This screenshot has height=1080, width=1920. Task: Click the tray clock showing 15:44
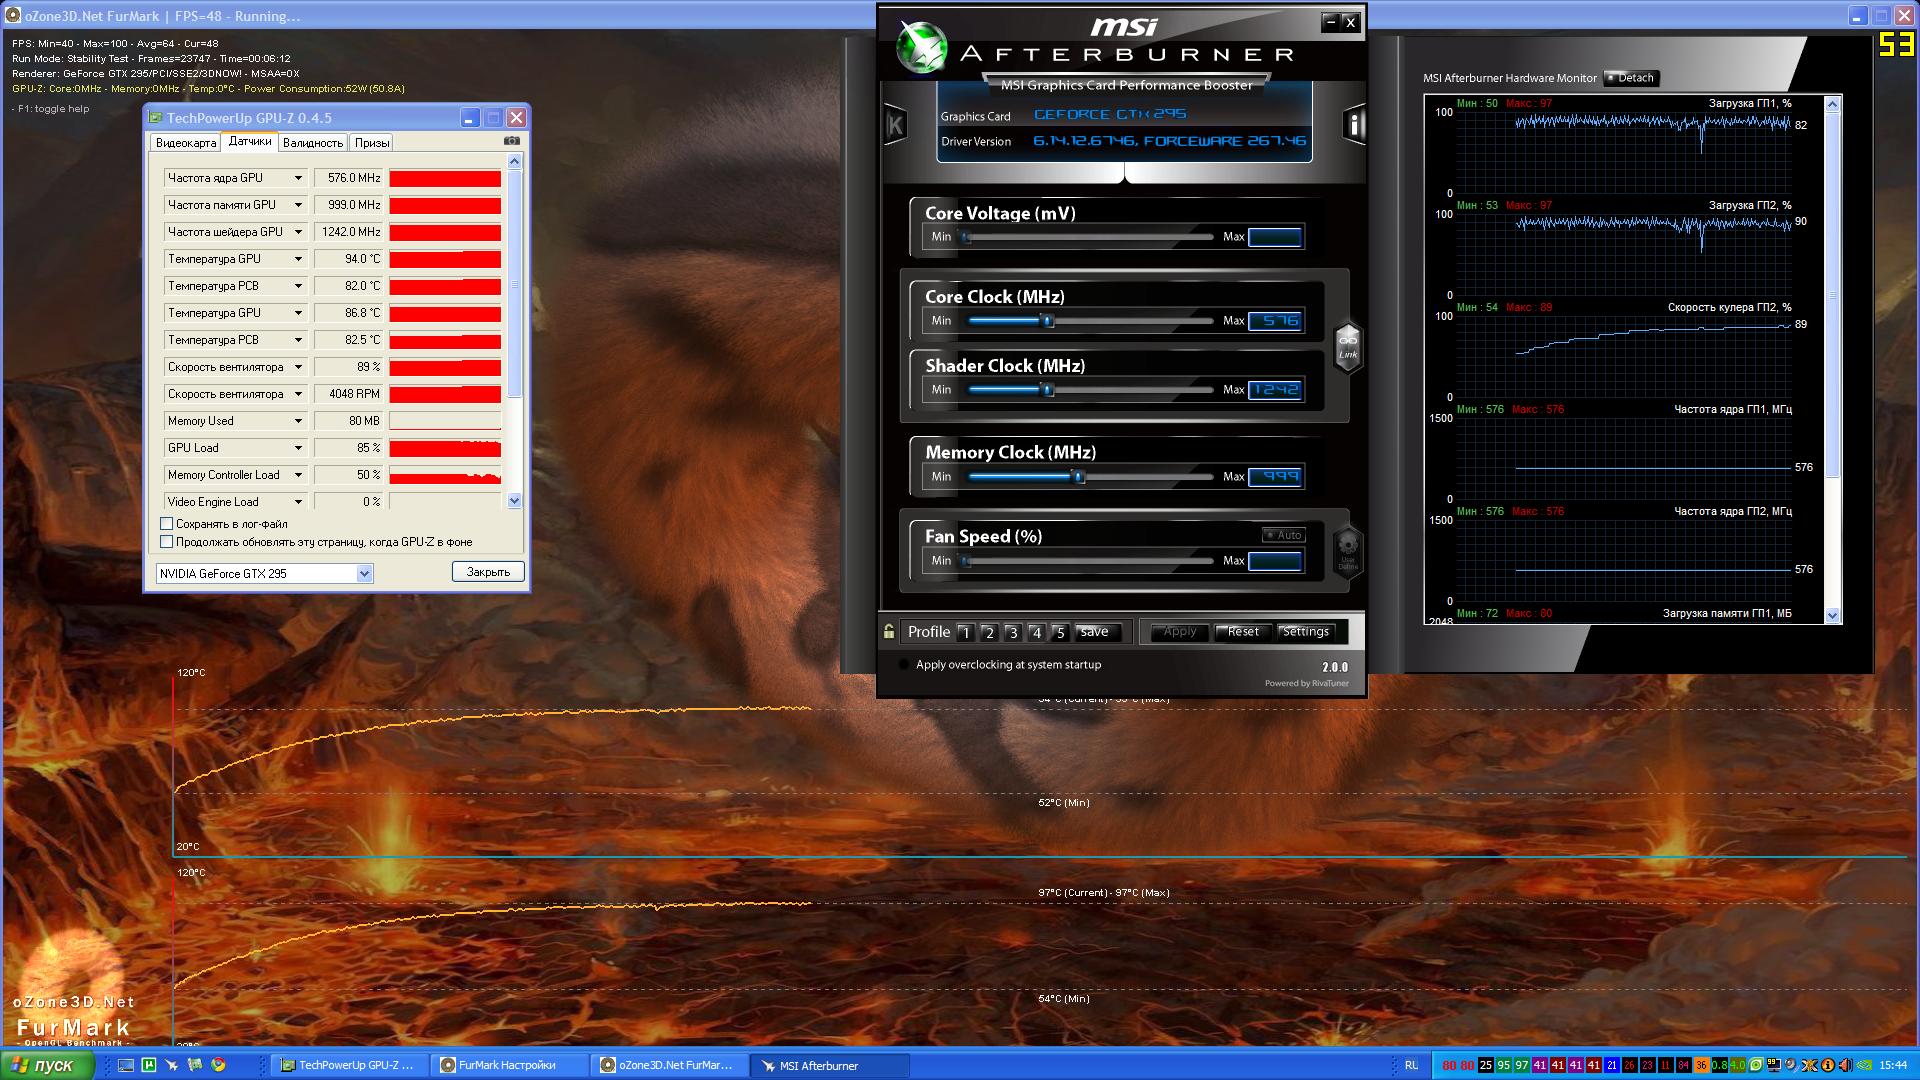click(x=1893, y=1065)
